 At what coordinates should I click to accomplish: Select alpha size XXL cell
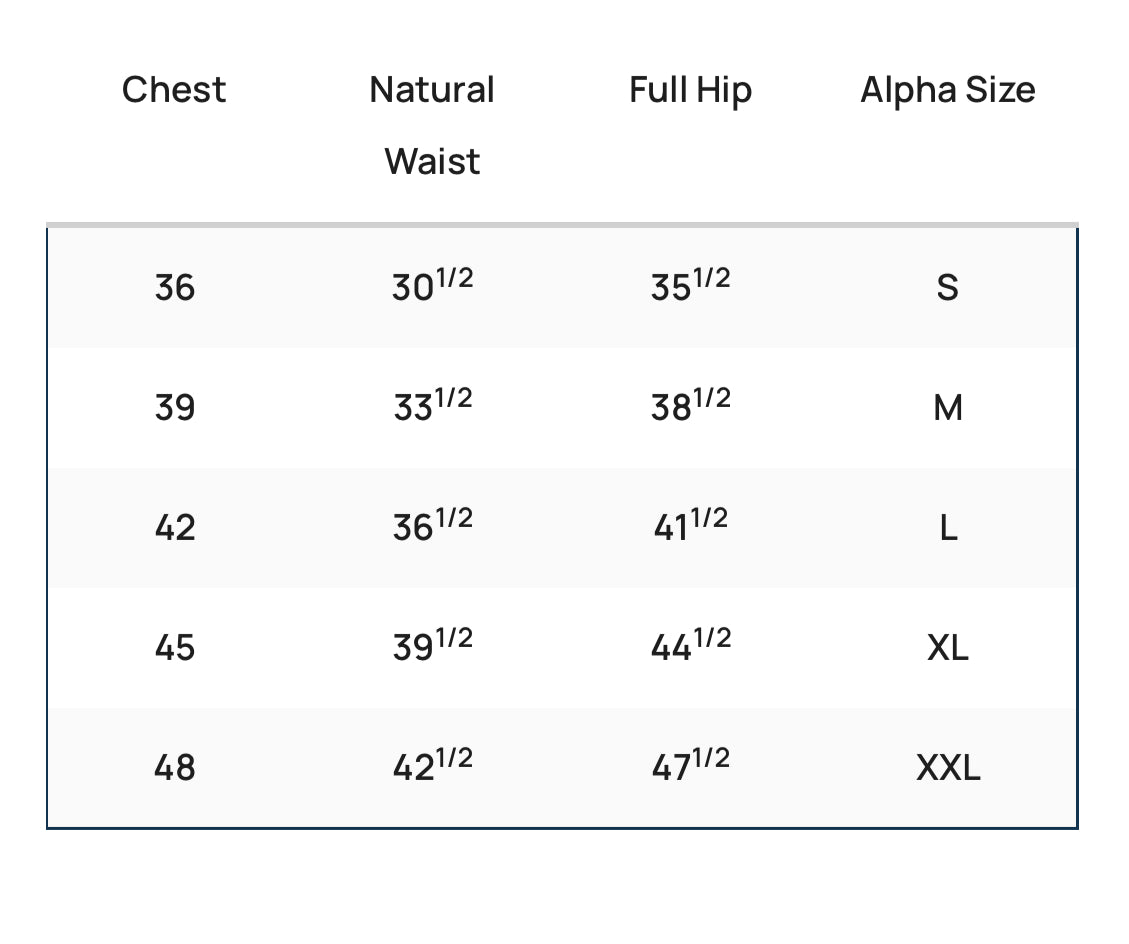(948, 768)
